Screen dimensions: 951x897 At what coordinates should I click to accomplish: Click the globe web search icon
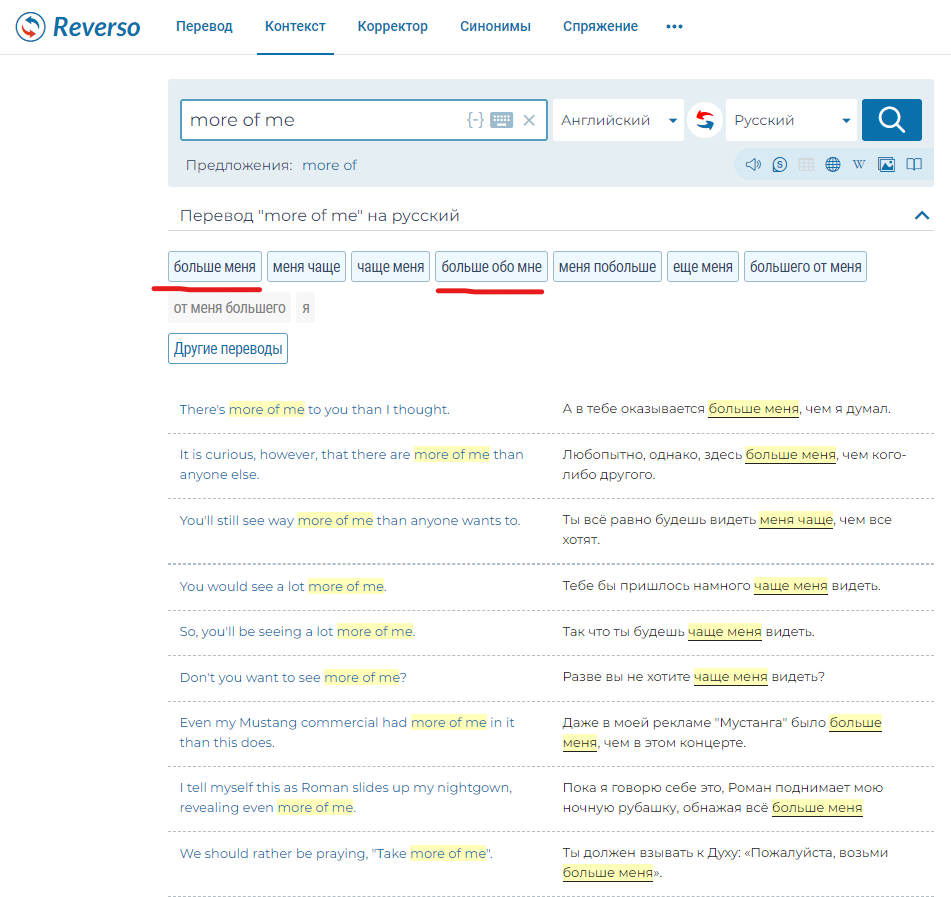pyautogui.click(x=833, y=164)
